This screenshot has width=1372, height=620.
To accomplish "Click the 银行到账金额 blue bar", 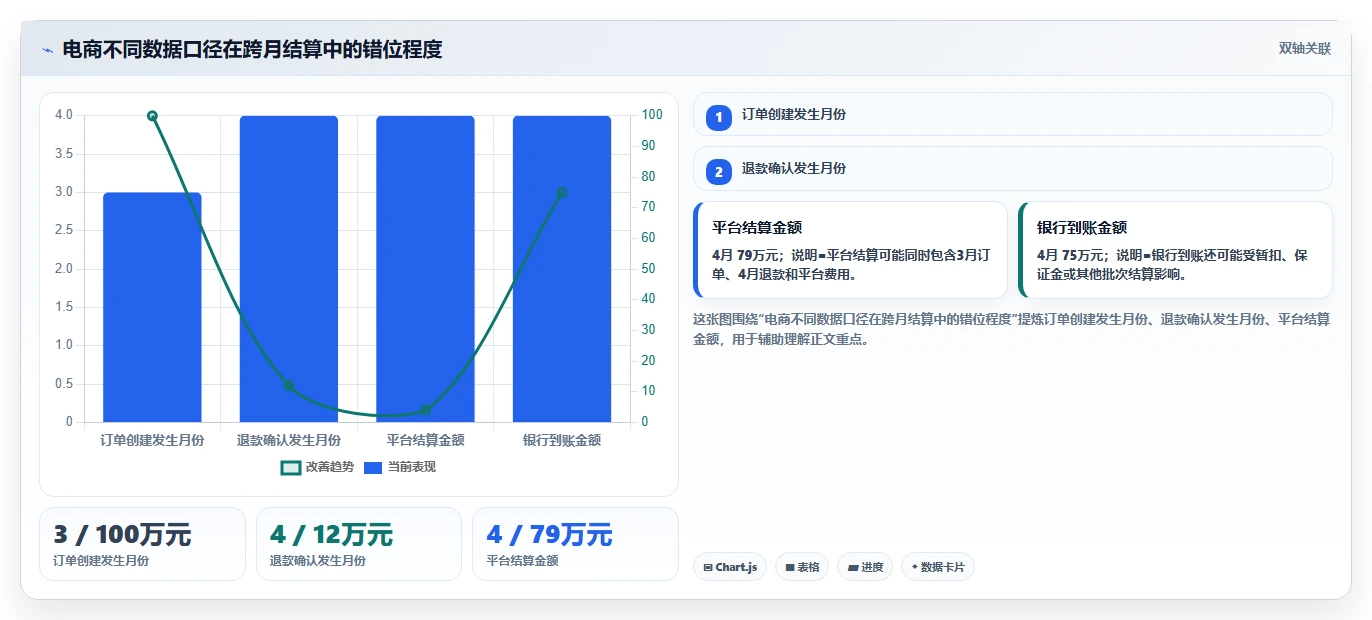I will point(562,269).
